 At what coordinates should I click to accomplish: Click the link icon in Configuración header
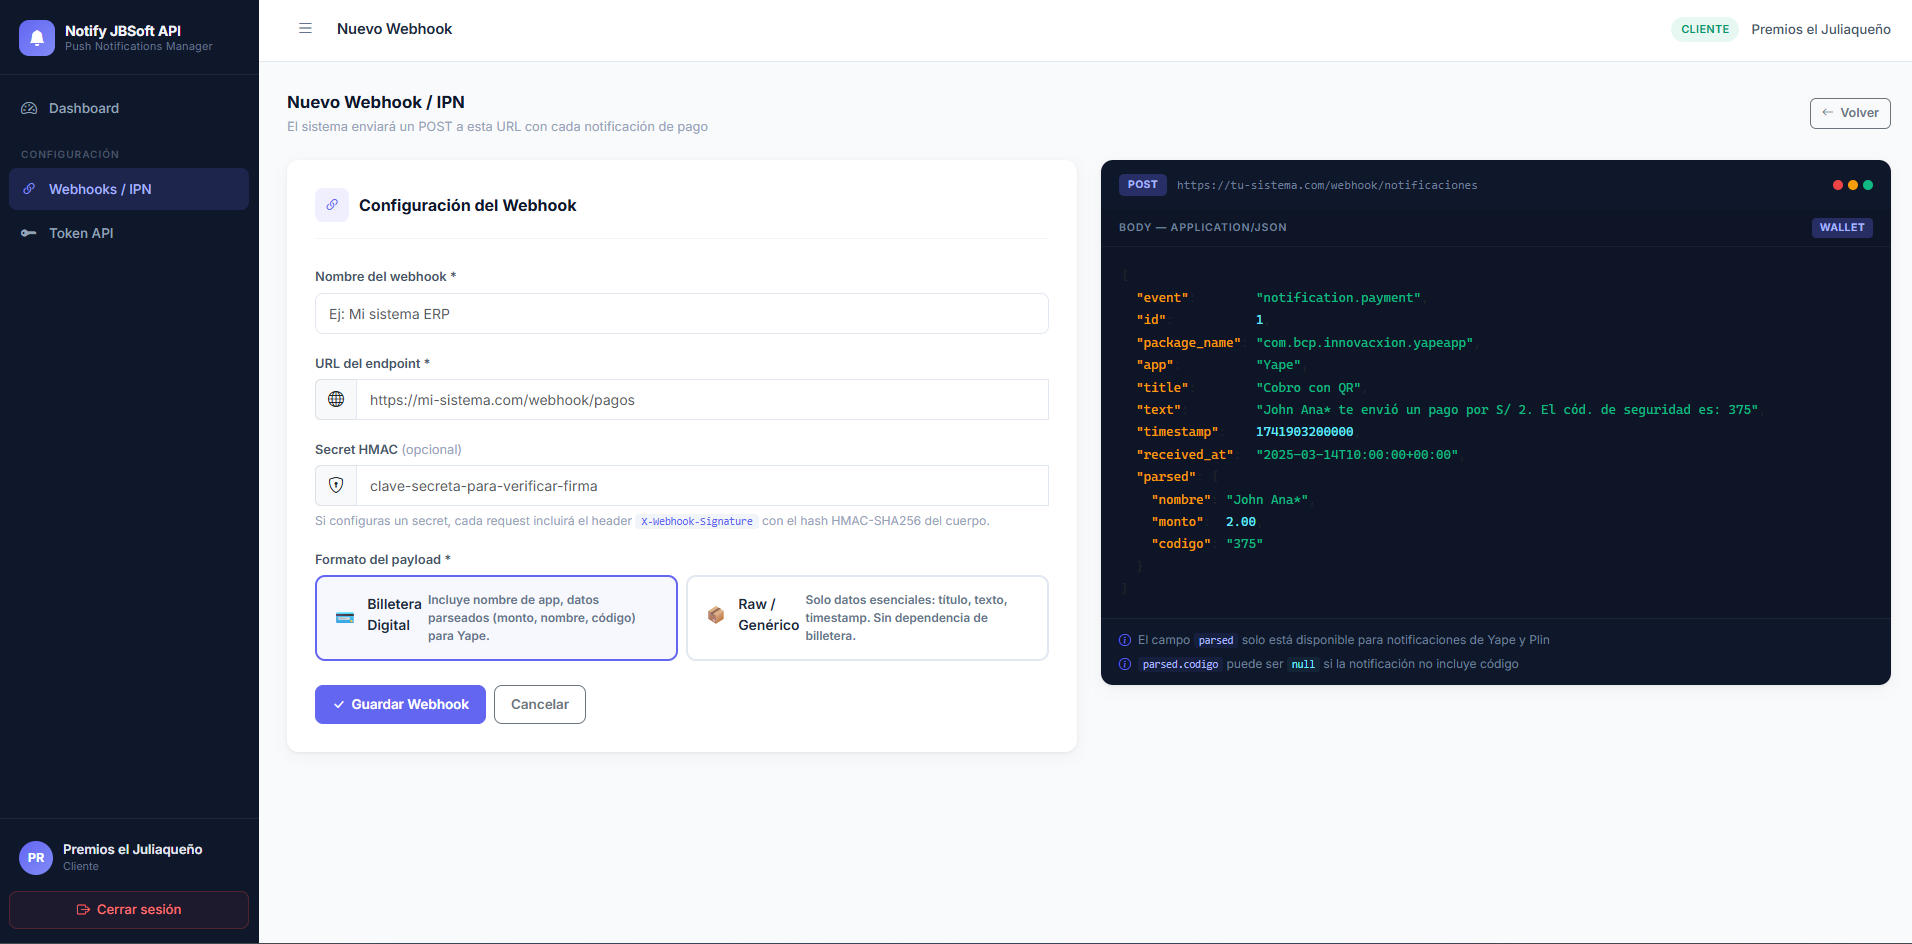(332, 205)
